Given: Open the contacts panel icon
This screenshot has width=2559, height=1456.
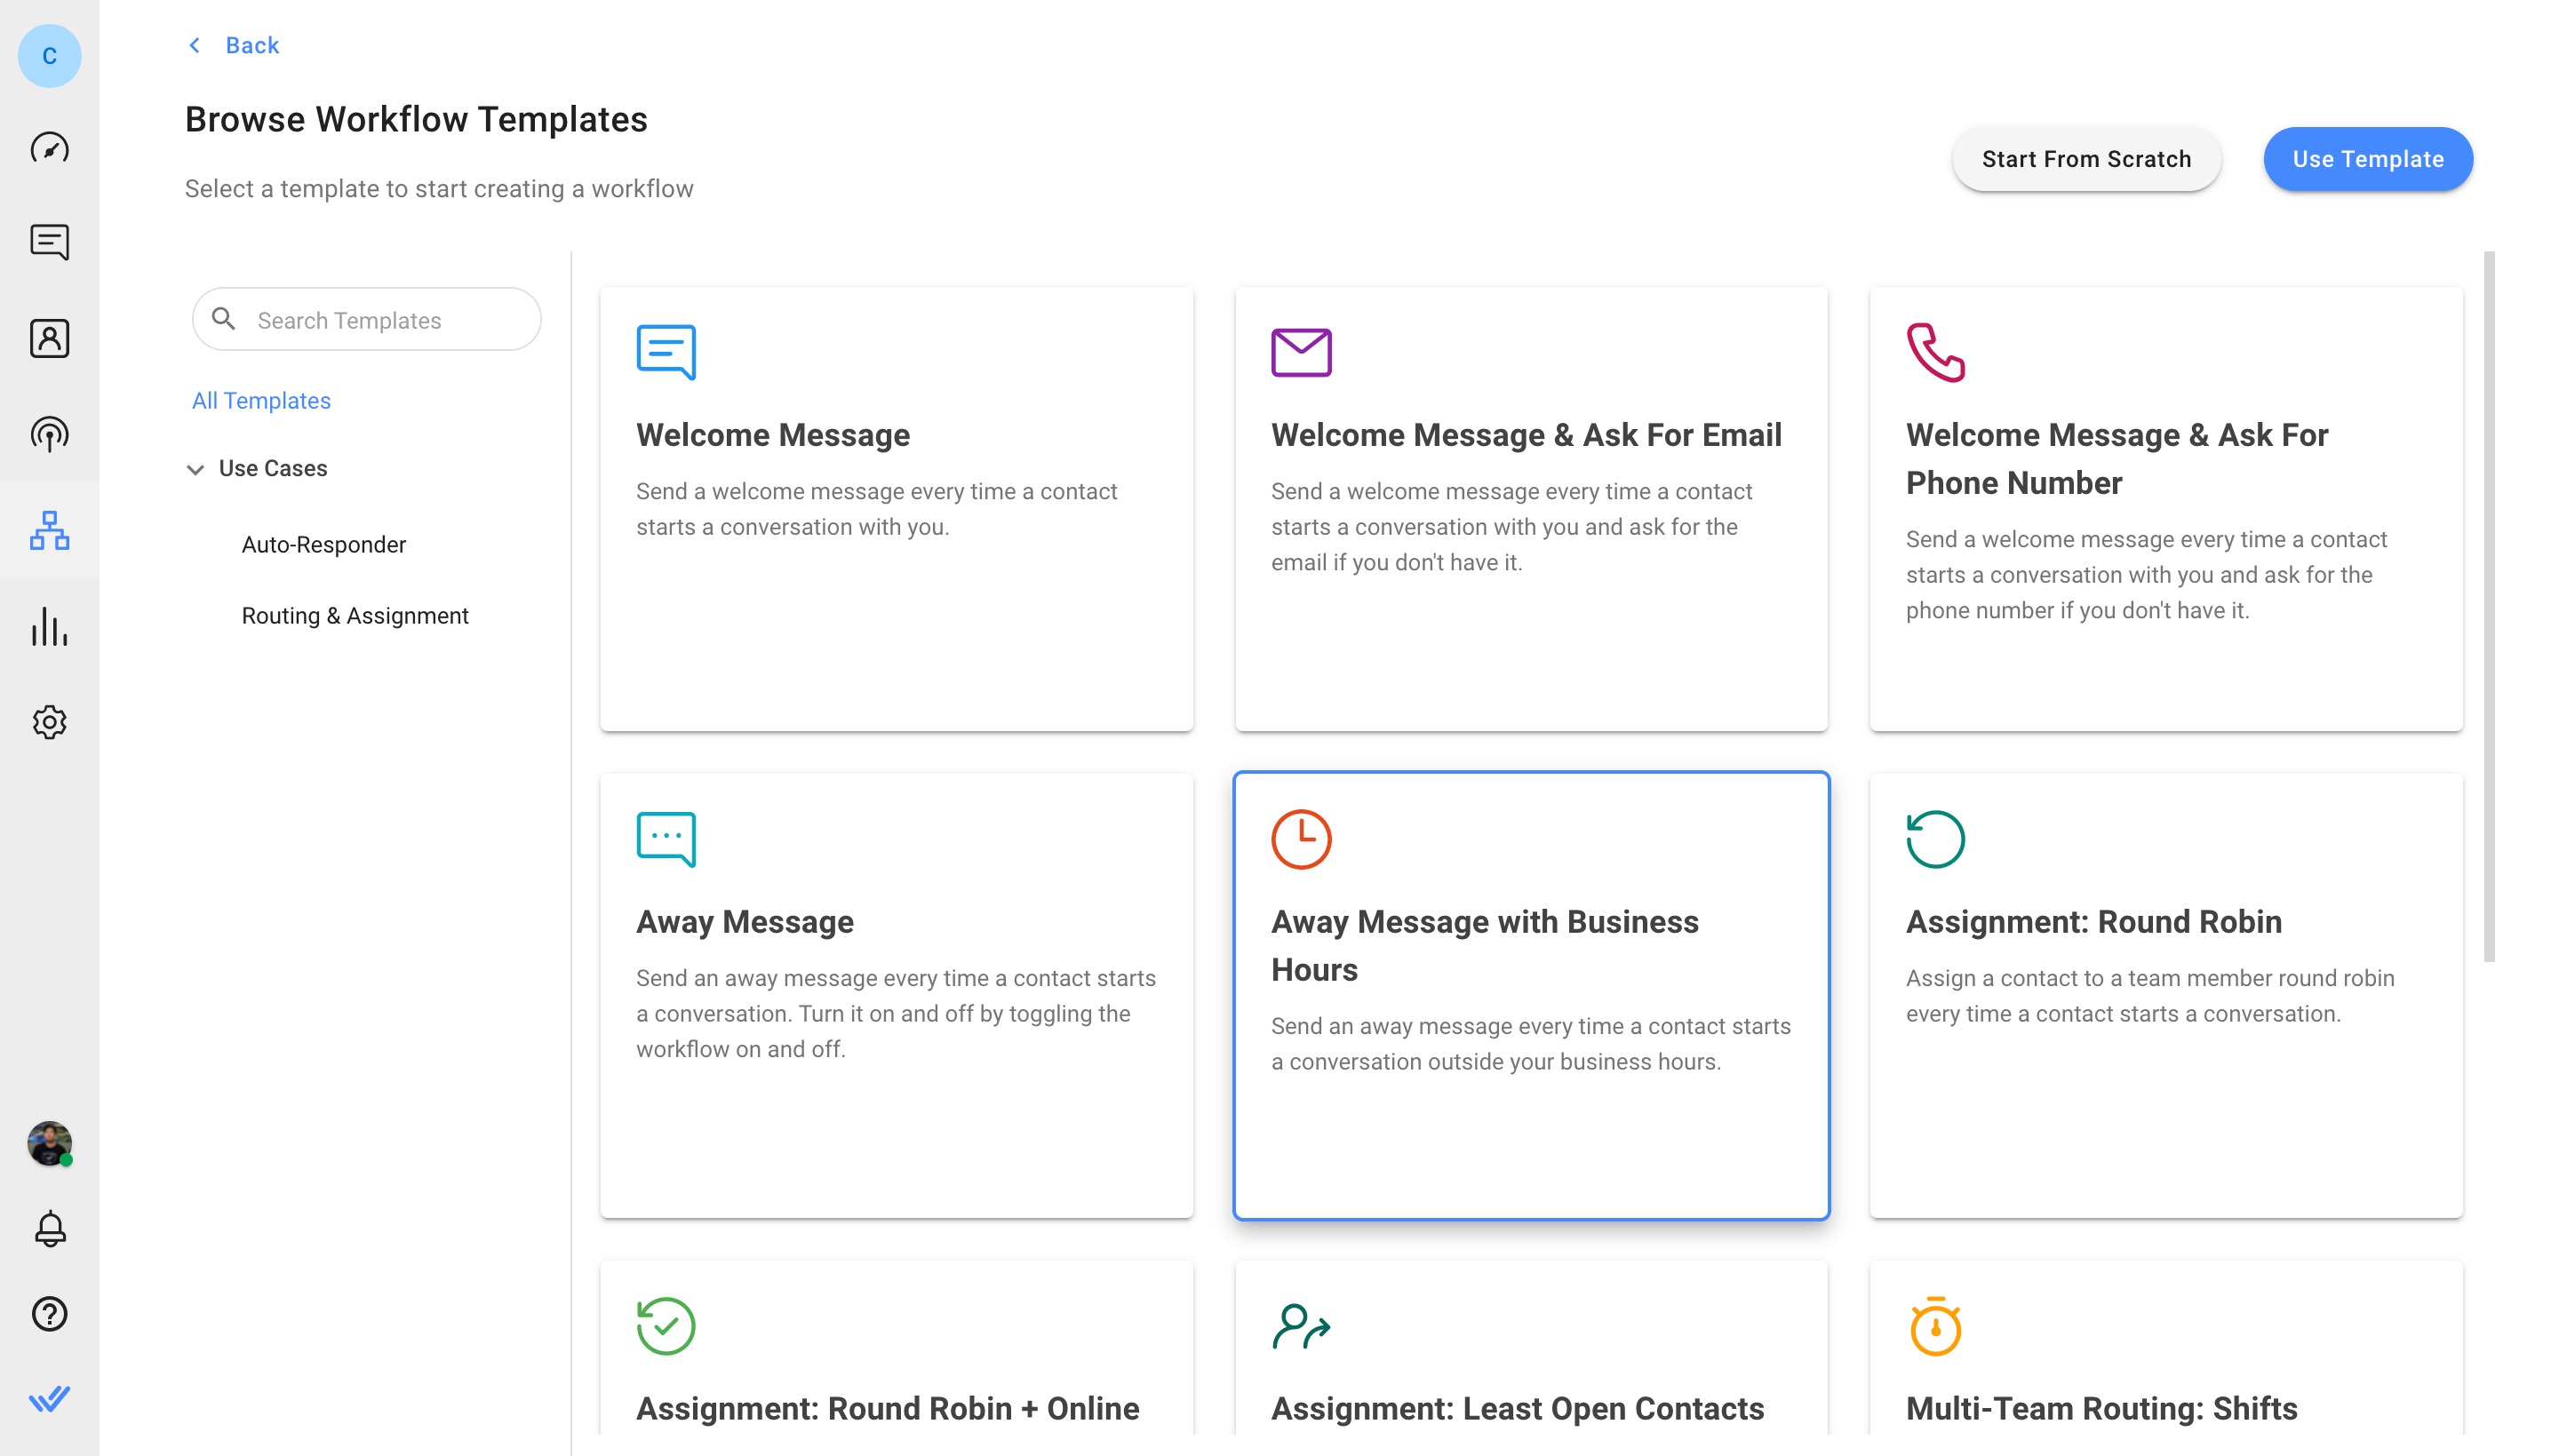Looking at the screenshot, I should coord(49,338).
